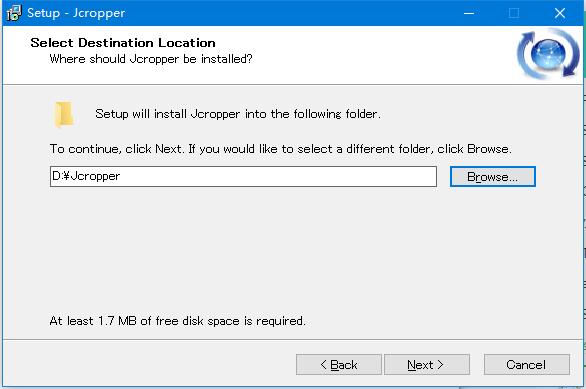Click the Browse... button

(x=493, y=176)
